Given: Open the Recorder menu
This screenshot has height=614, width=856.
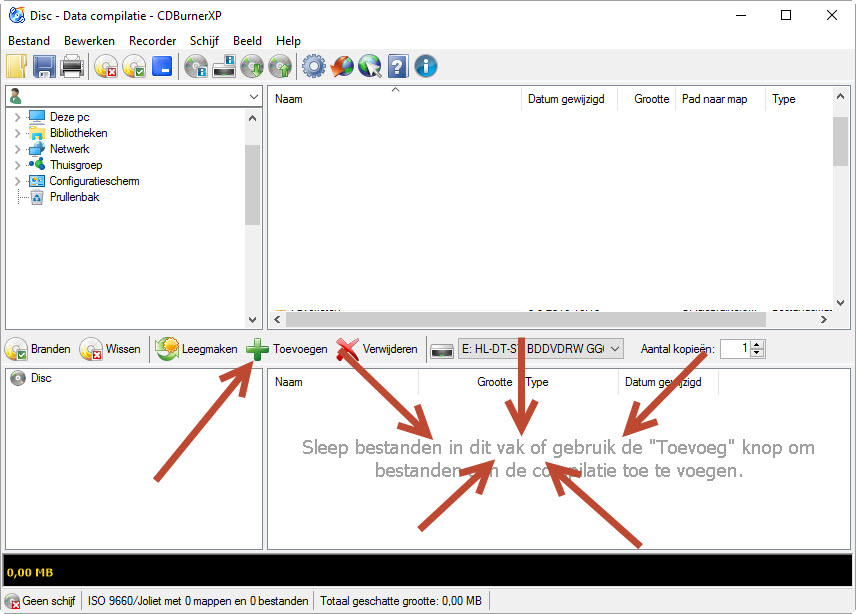Looking at the screenshot, I should (x=152, y=41).
